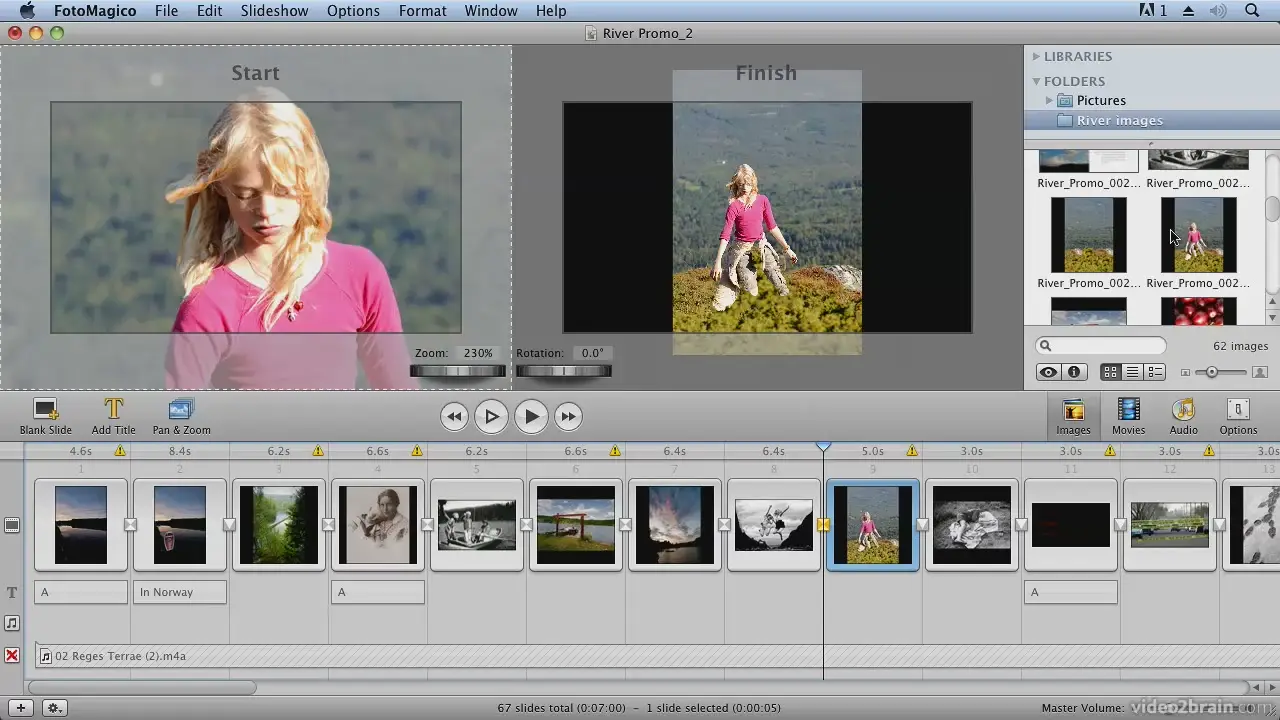The height and width of the screenshot is (720, 1280).
Task: Click the image search field
Action: (1100, 345)
